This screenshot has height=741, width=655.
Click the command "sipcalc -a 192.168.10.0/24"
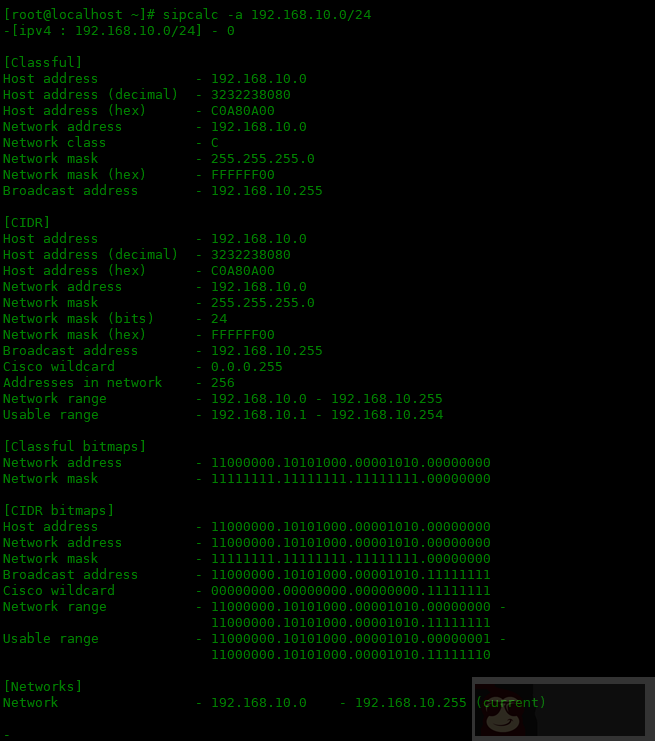[267, 15]
